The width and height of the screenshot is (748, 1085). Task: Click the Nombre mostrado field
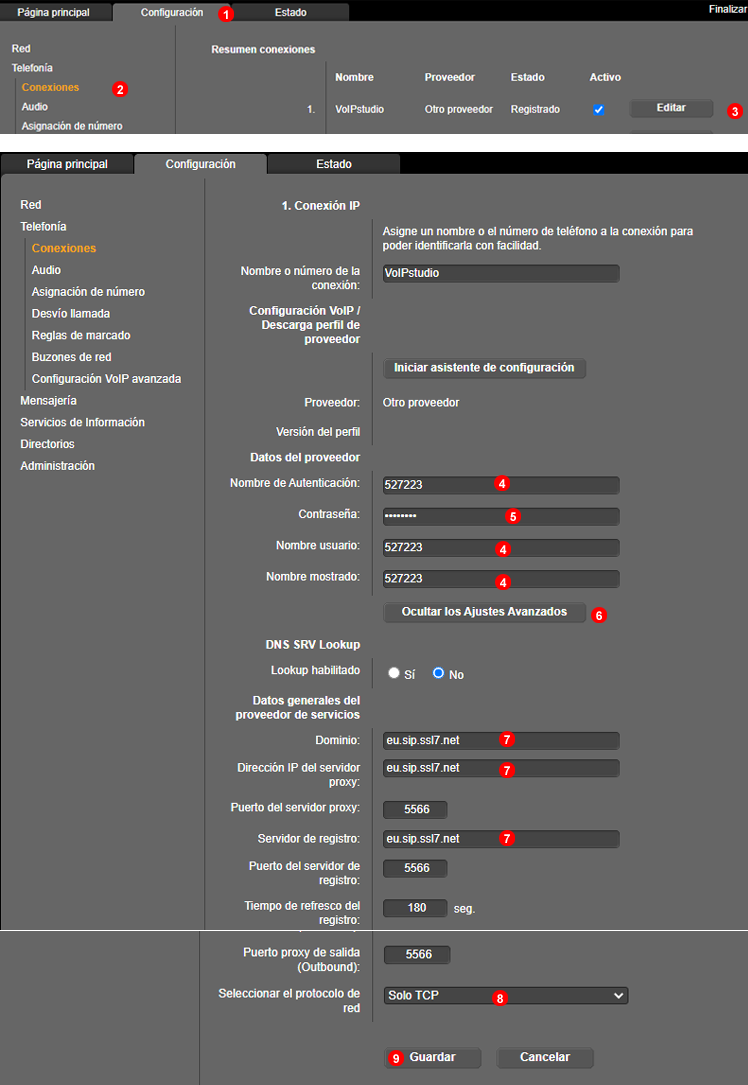pos(501,578)
